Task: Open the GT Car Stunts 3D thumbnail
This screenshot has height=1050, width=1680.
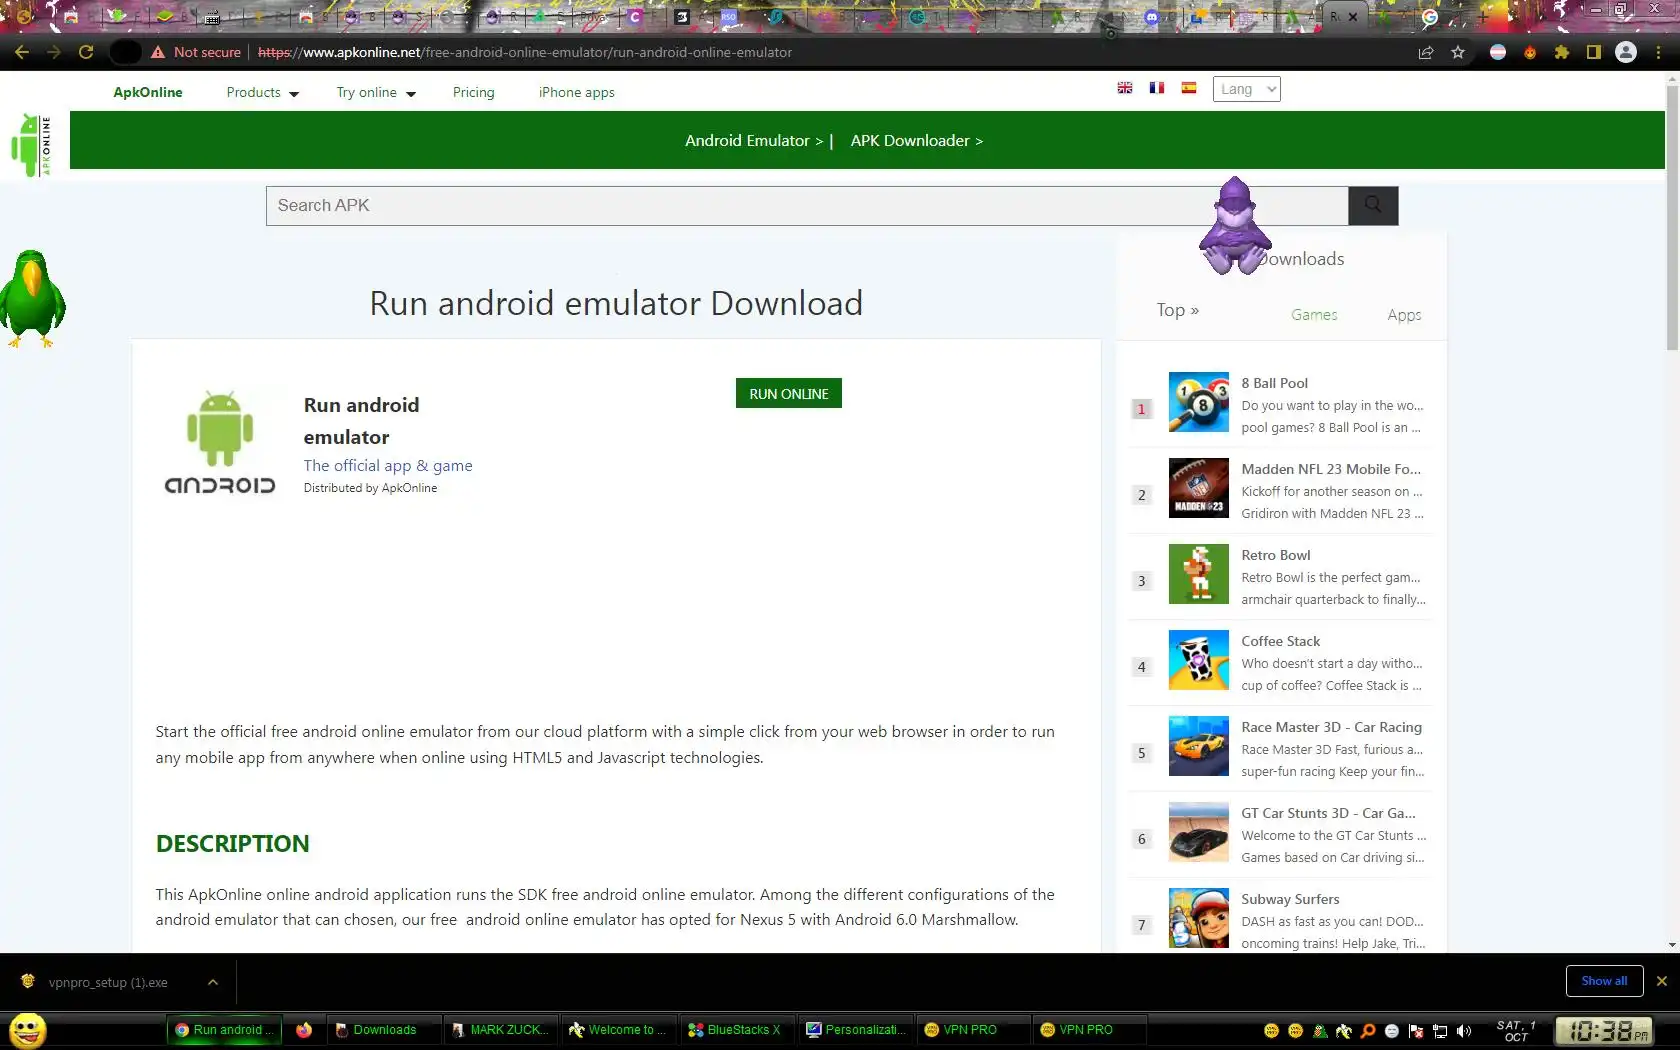Action: point(1199,832)
